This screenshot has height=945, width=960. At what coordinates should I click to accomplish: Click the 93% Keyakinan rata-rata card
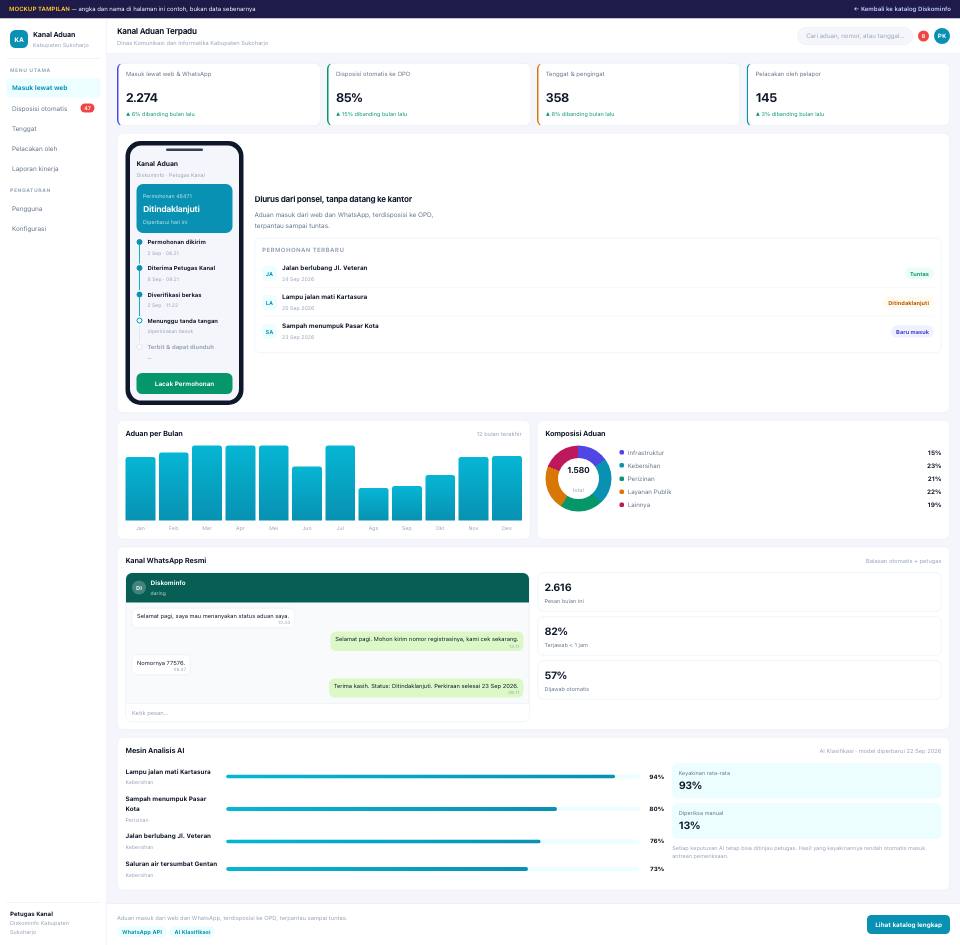point(806,781)
